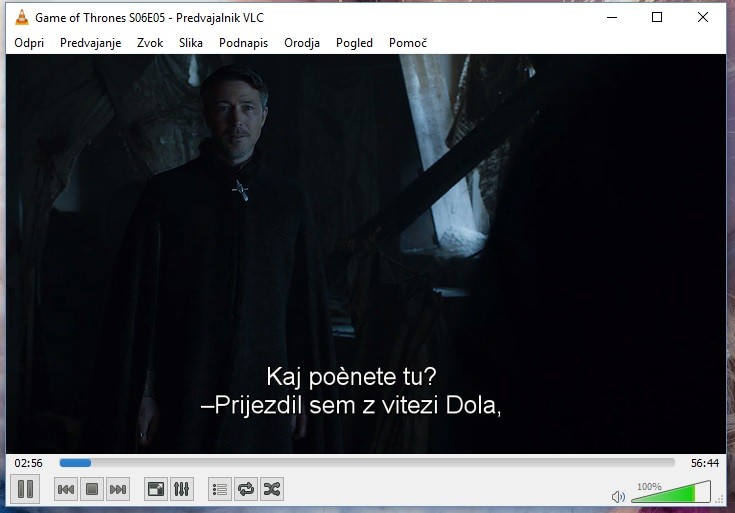This screenshot has width=735, height=513.
Task: Toggle loop repeat mode
Action: pos(246,489)
